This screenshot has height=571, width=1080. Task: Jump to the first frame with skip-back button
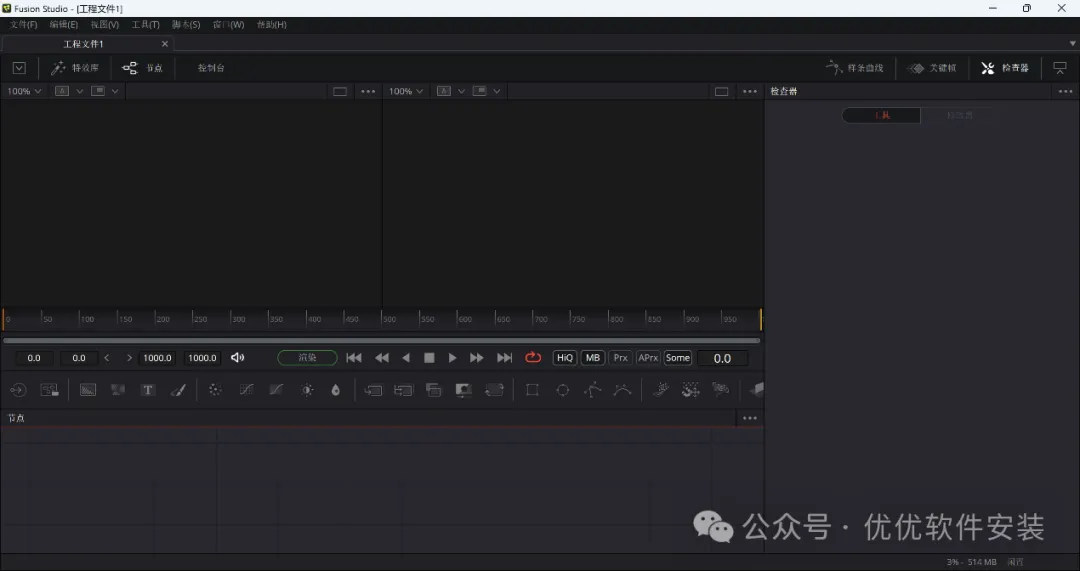coord(354,357)
